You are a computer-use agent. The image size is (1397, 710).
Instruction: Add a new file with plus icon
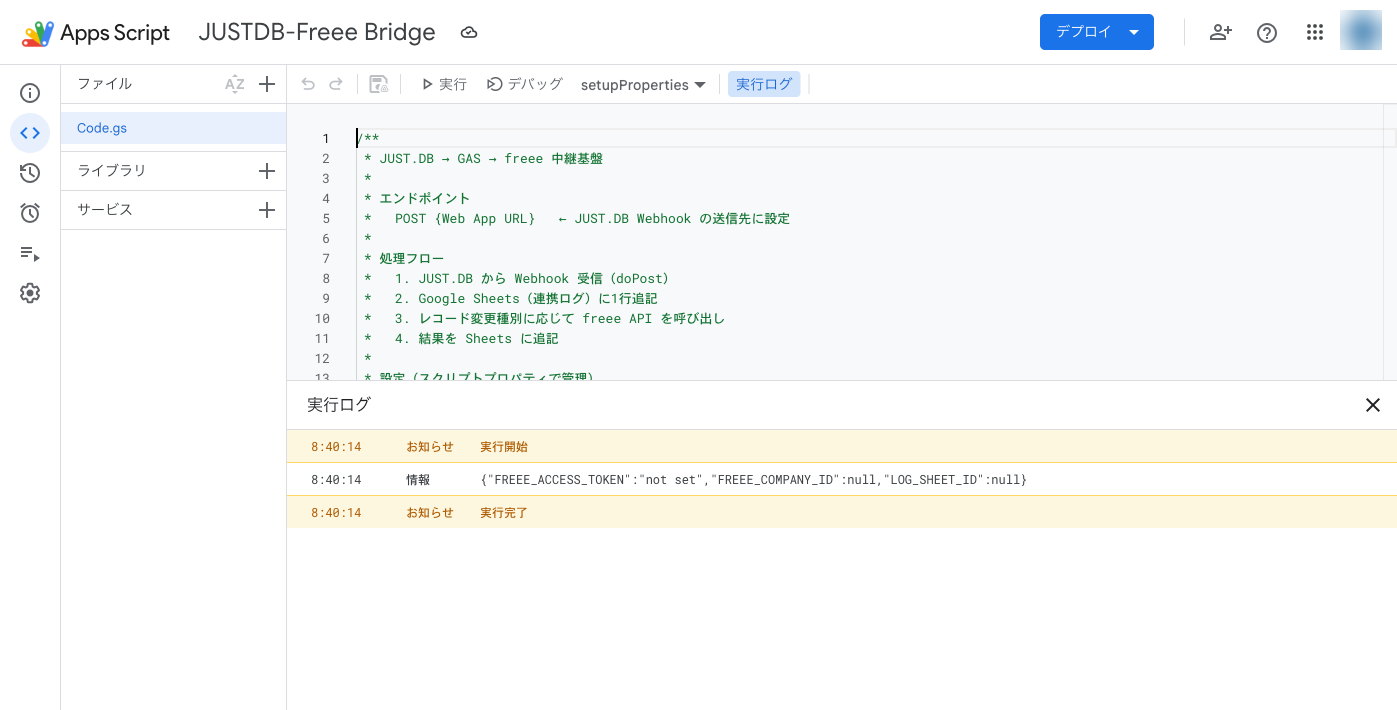point(267,85)
